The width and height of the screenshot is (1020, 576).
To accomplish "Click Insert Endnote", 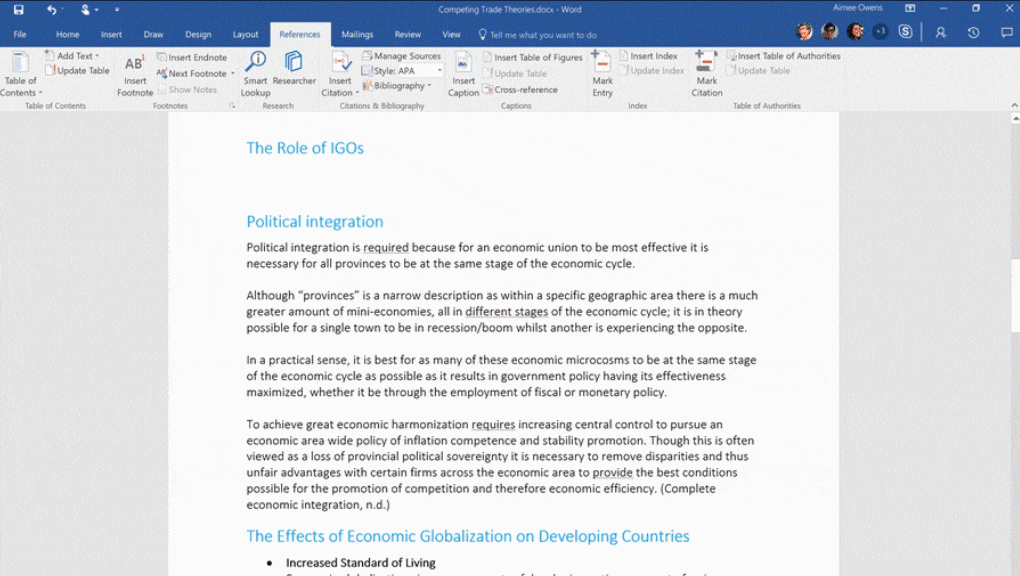I will pyautogui.click(x=192, y=57).
